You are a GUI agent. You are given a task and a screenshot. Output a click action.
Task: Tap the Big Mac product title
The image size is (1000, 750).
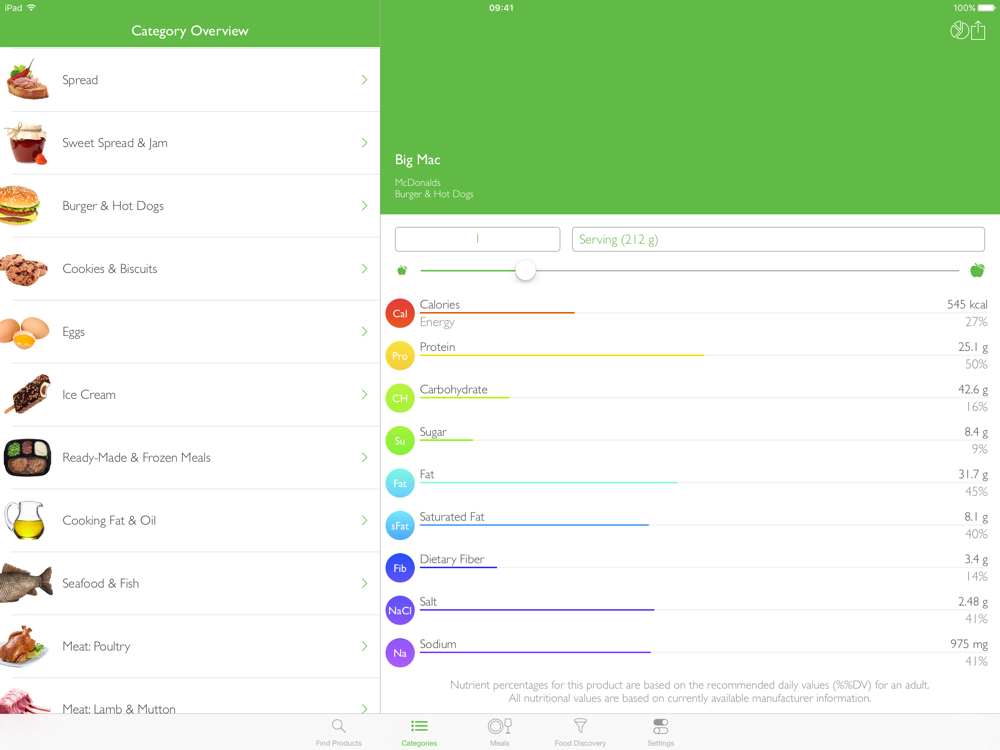pyautogui.click(x=418, y=159)
